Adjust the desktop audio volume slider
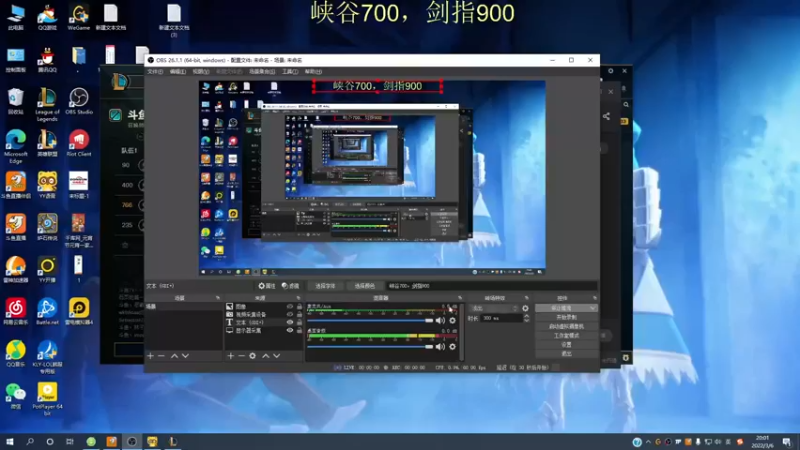Screen dimensions: 800x450 coord(370,346)
